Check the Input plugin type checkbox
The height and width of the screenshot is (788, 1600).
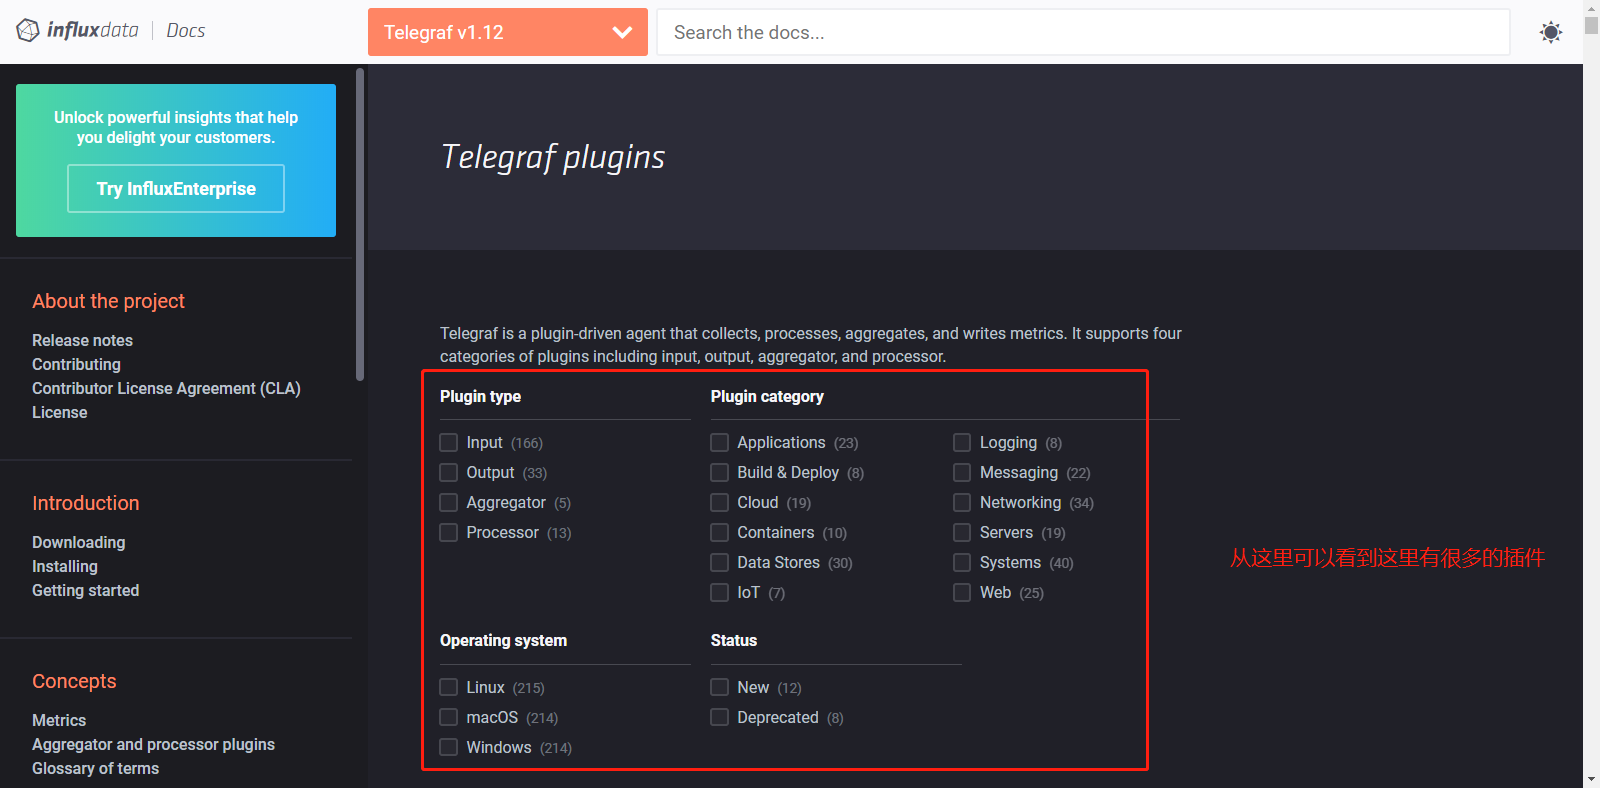coord(449,442)
